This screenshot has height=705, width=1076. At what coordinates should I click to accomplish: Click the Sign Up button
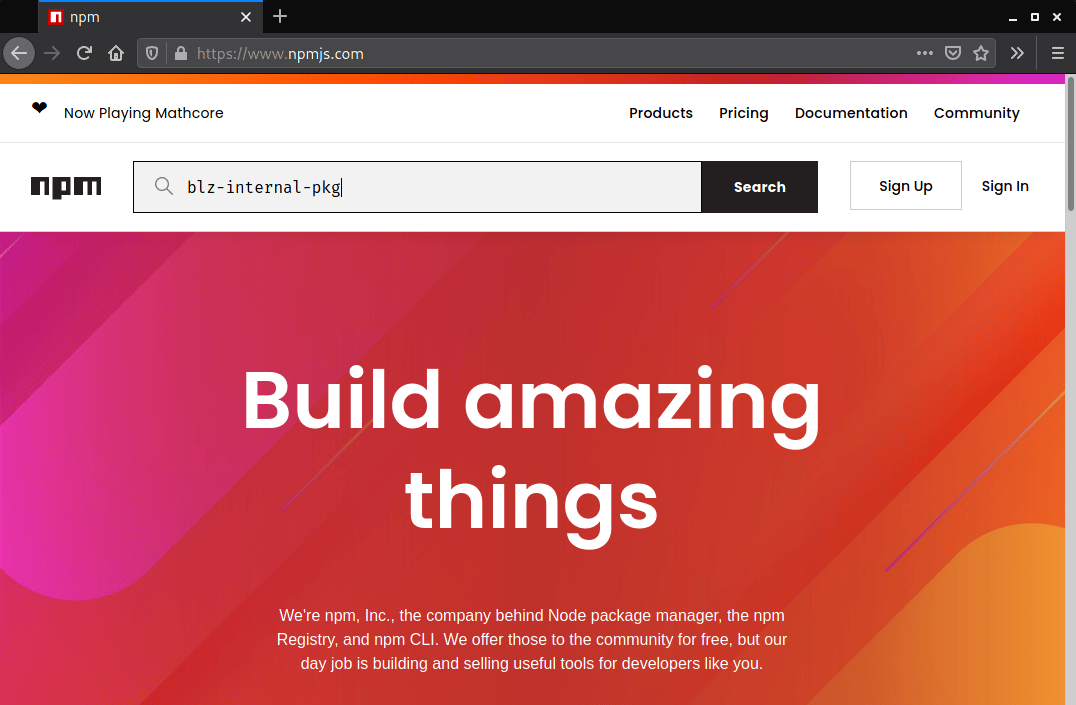(906, 186)
